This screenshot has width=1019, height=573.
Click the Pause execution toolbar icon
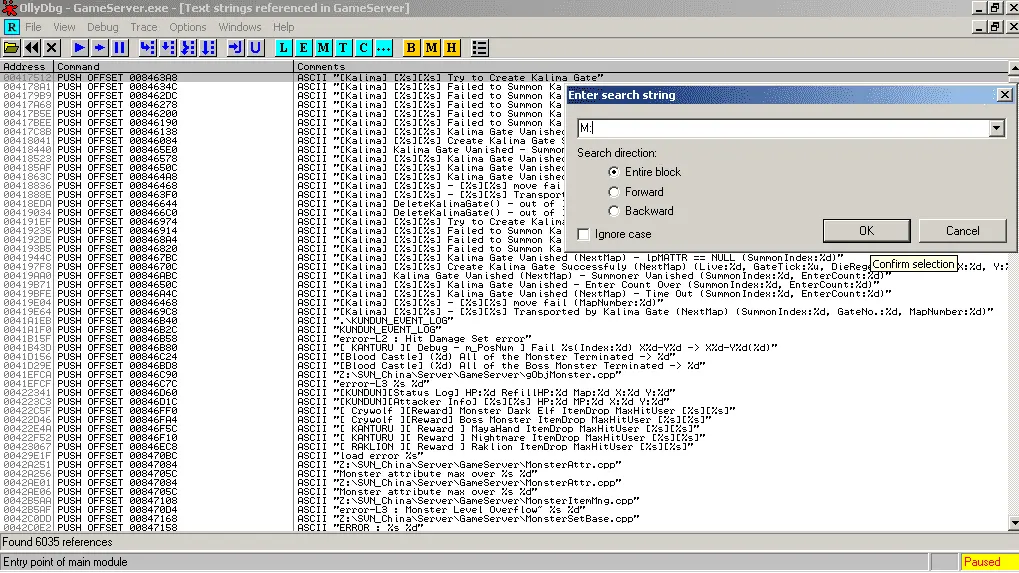coord(120,48)
